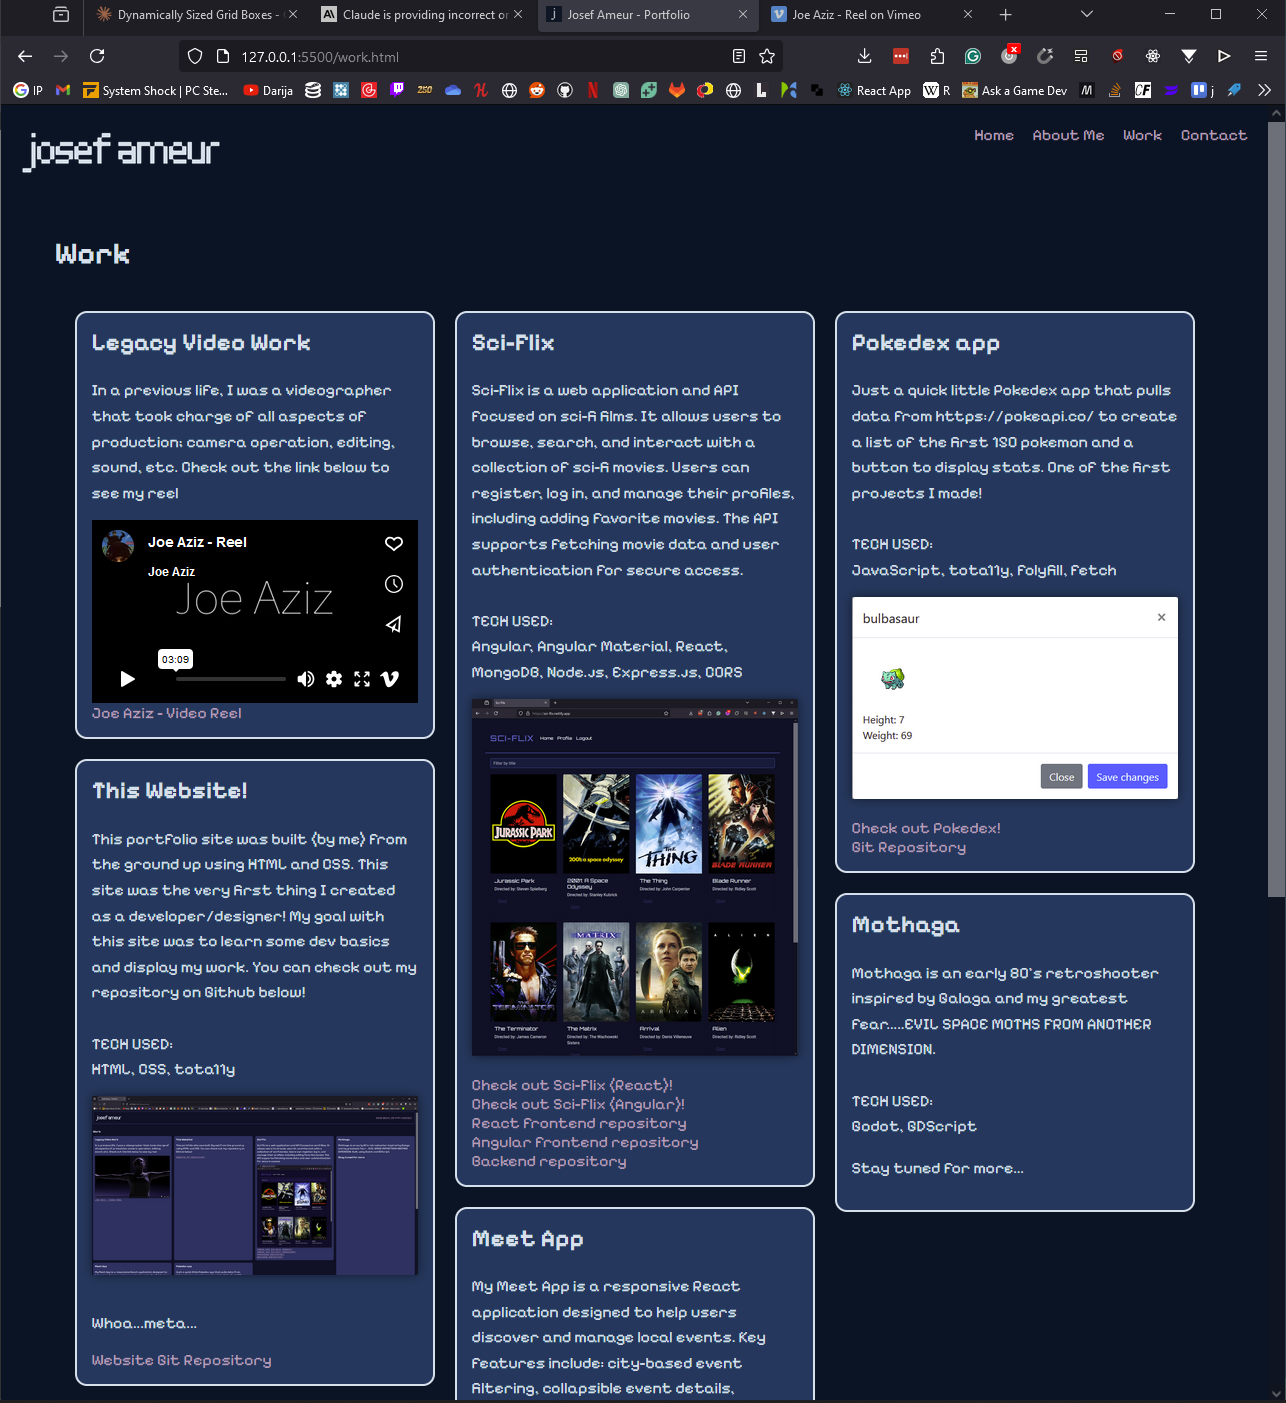The image size is (1286, 1403).
Task: Open the About Me navigation item
Action: point(1068,135)
